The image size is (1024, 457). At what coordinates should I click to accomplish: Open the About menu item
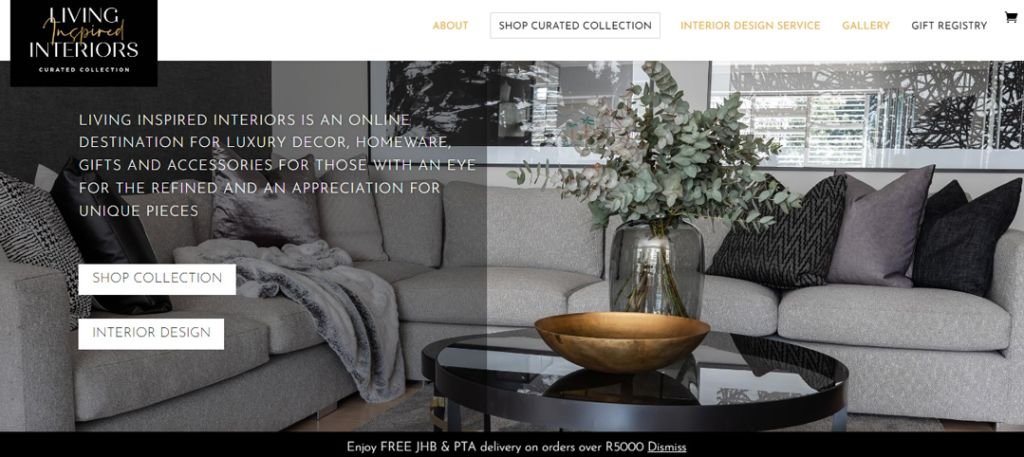[450, 25]
